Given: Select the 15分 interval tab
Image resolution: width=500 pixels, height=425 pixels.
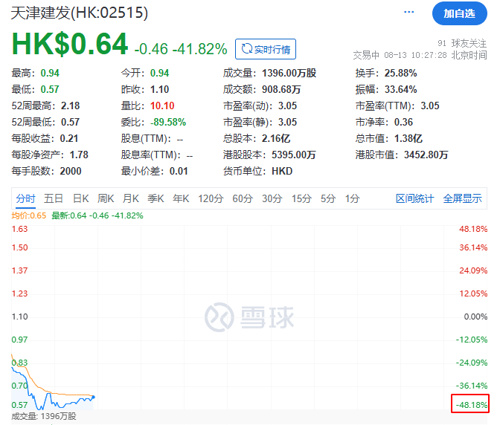Looking at the screenshot, I should [301, 199].
